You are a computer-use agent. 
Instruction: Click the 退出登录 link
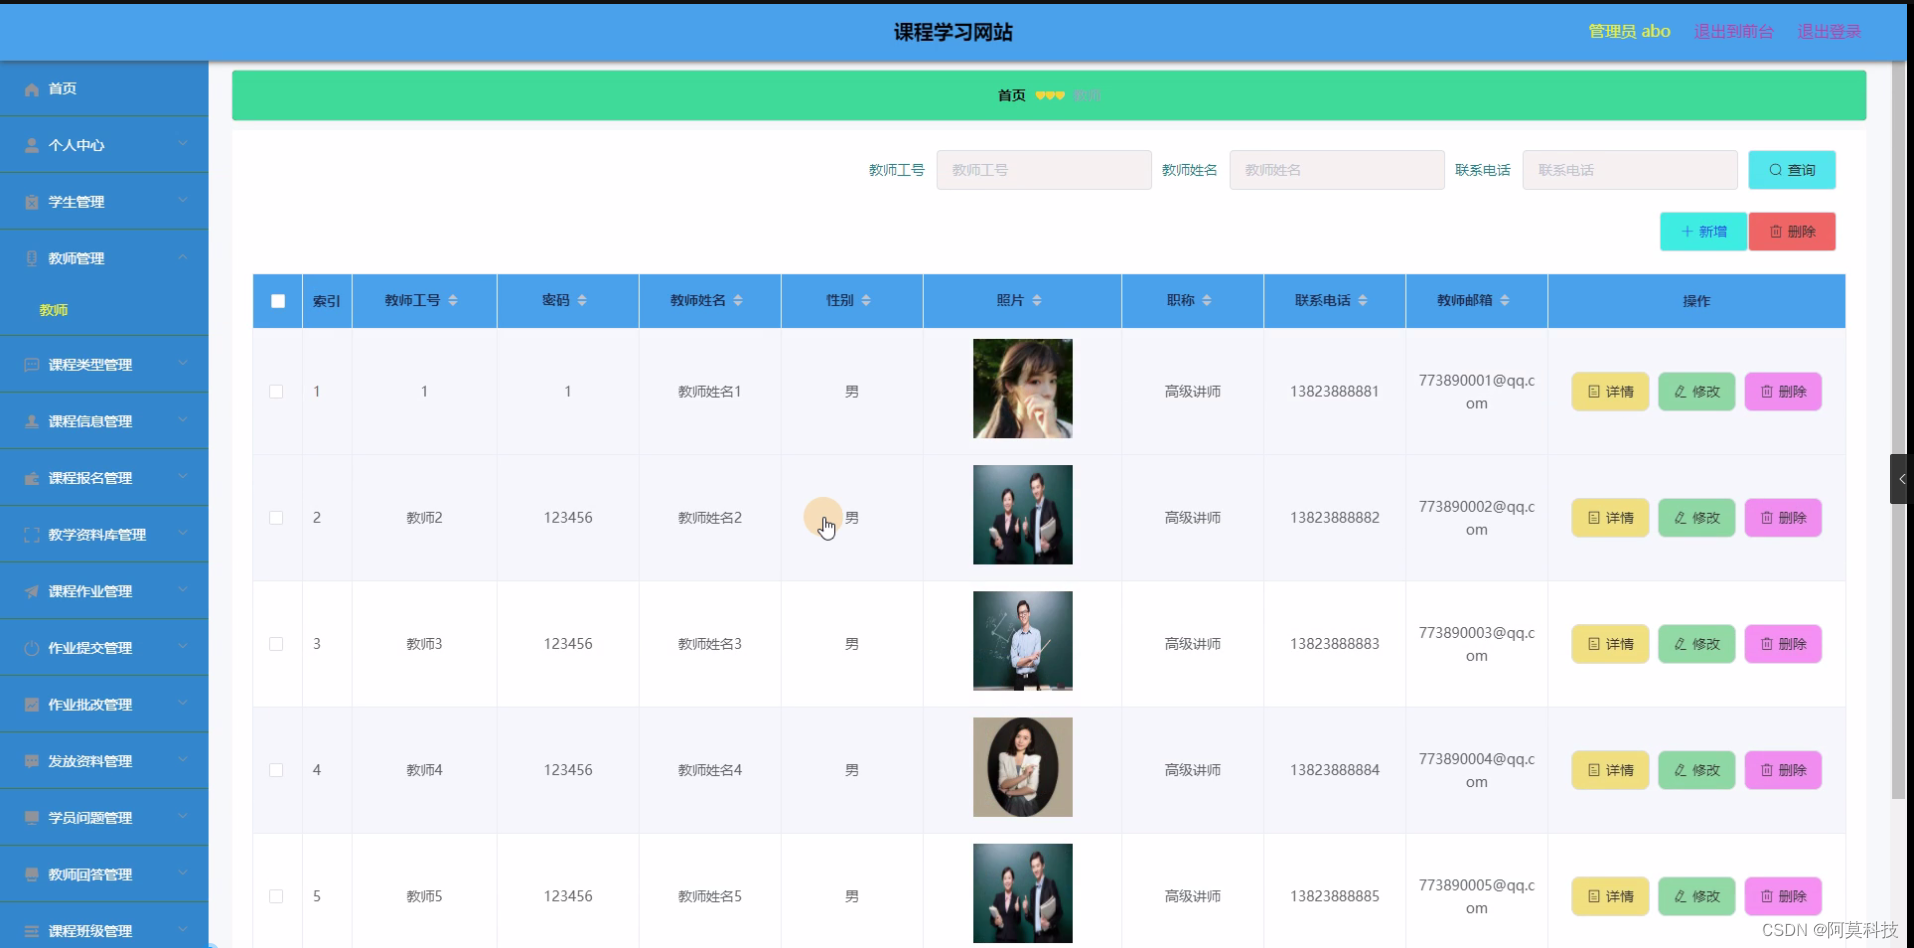(1829, 31)
